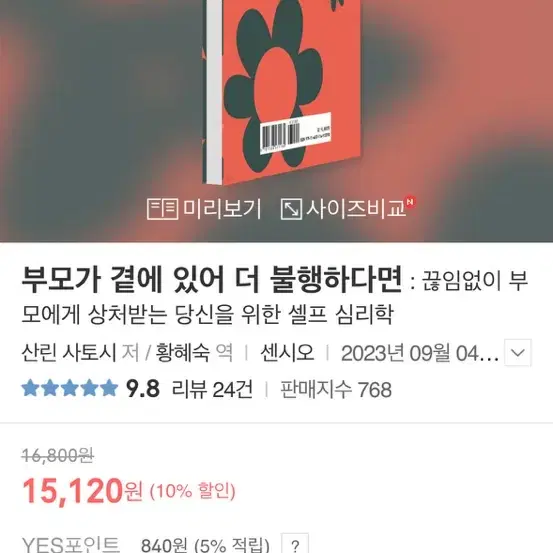This screenshot has width=553, height=553.
Task: Select the book title 부모가 곁에 있어 더 불행하다면
Action: 212,279
